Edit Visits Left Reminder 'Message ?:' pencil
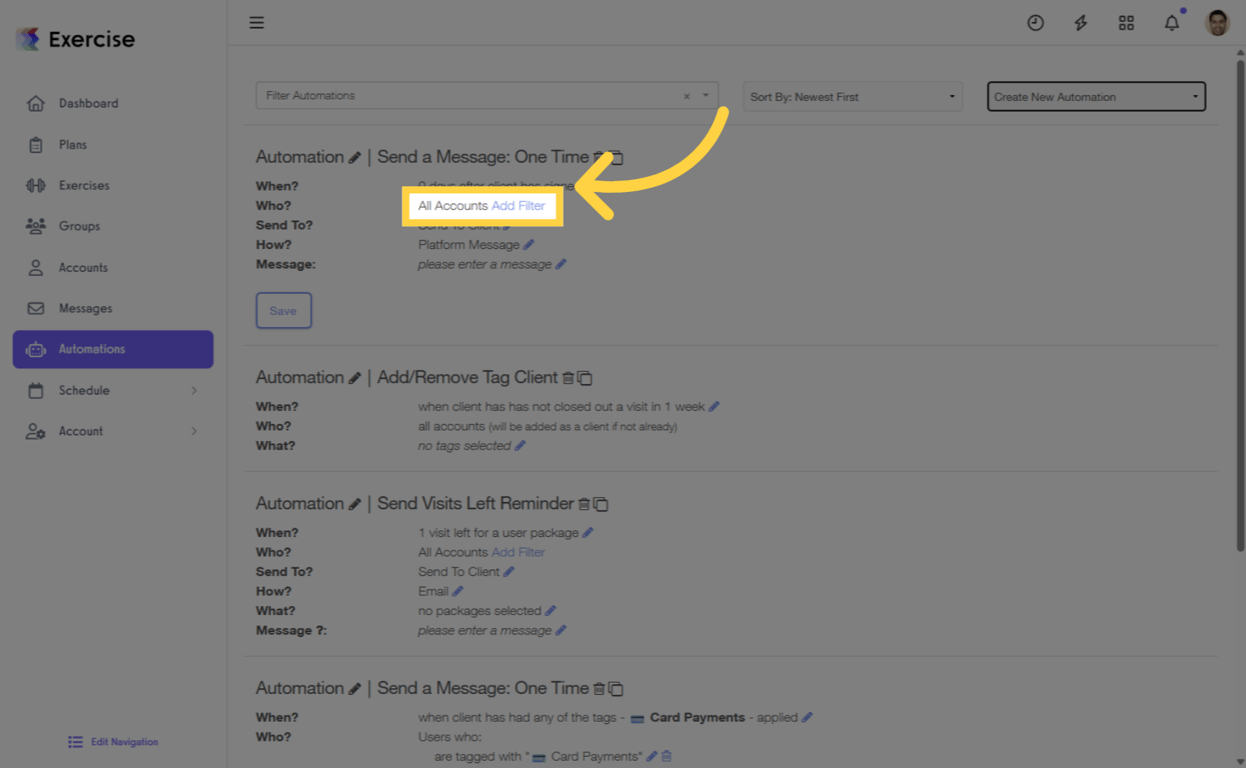 (x=561, y=631)
